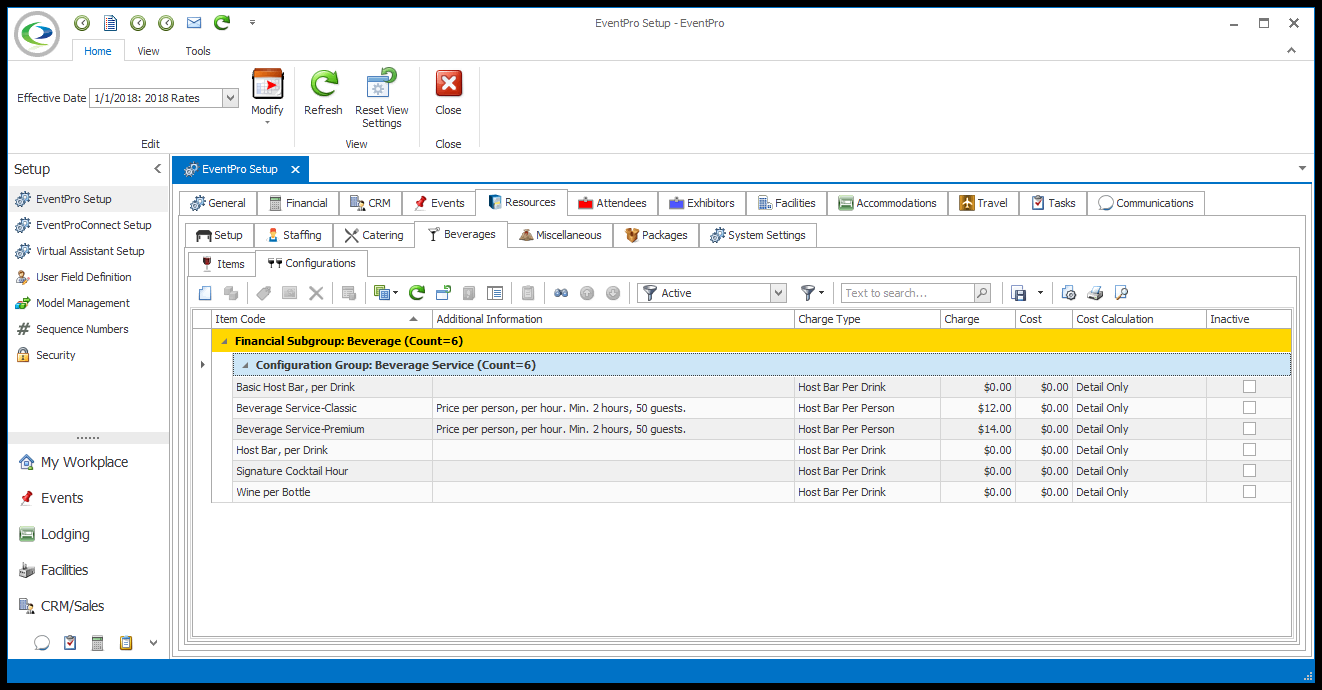Screen dimensions: 1322x690
Task: Click the large Refresh ribbon button
Action: 323,94
